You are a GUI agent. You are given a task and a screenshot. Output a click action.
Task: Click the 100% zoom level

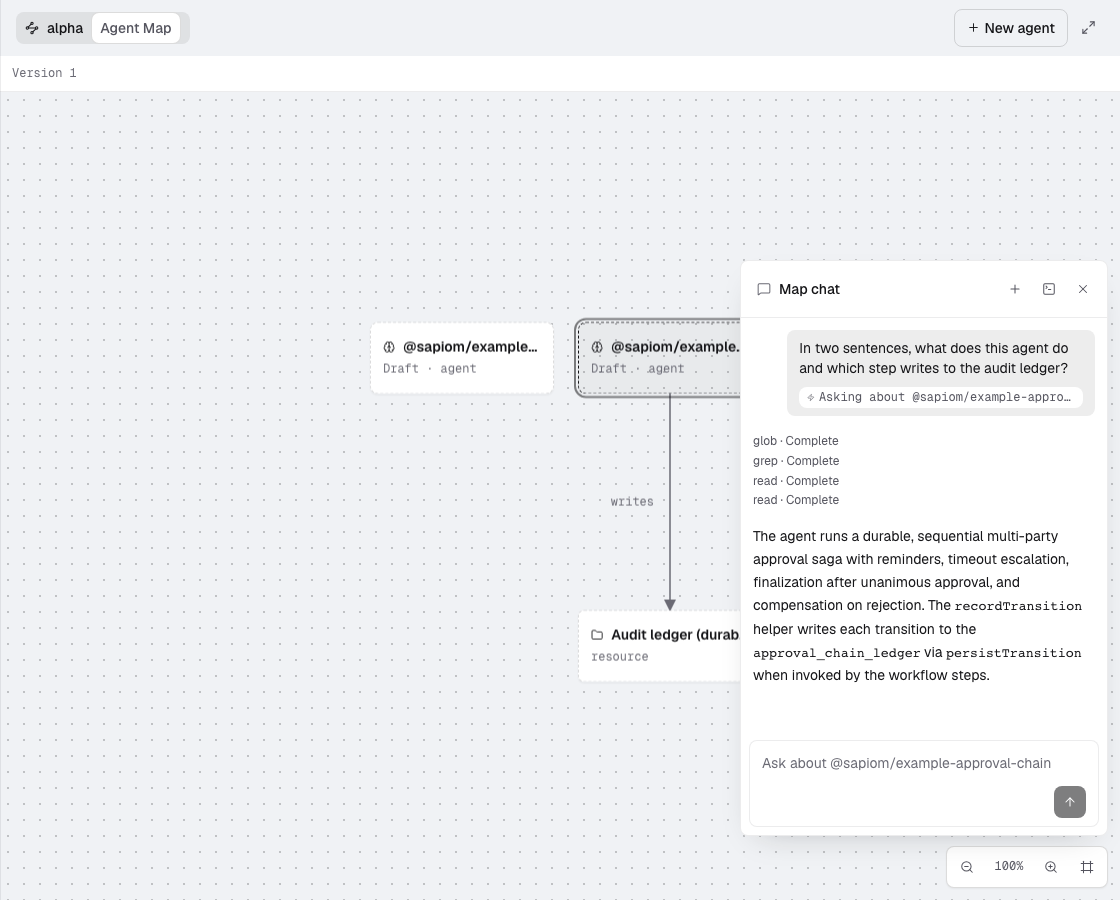(1009, 866)
